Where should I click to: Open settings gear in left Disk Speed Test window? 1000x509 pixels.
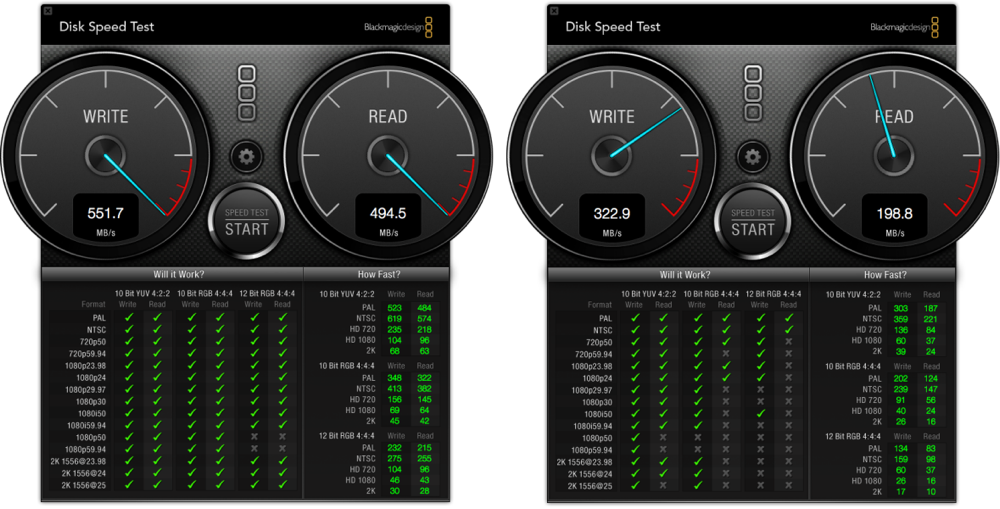246,156
